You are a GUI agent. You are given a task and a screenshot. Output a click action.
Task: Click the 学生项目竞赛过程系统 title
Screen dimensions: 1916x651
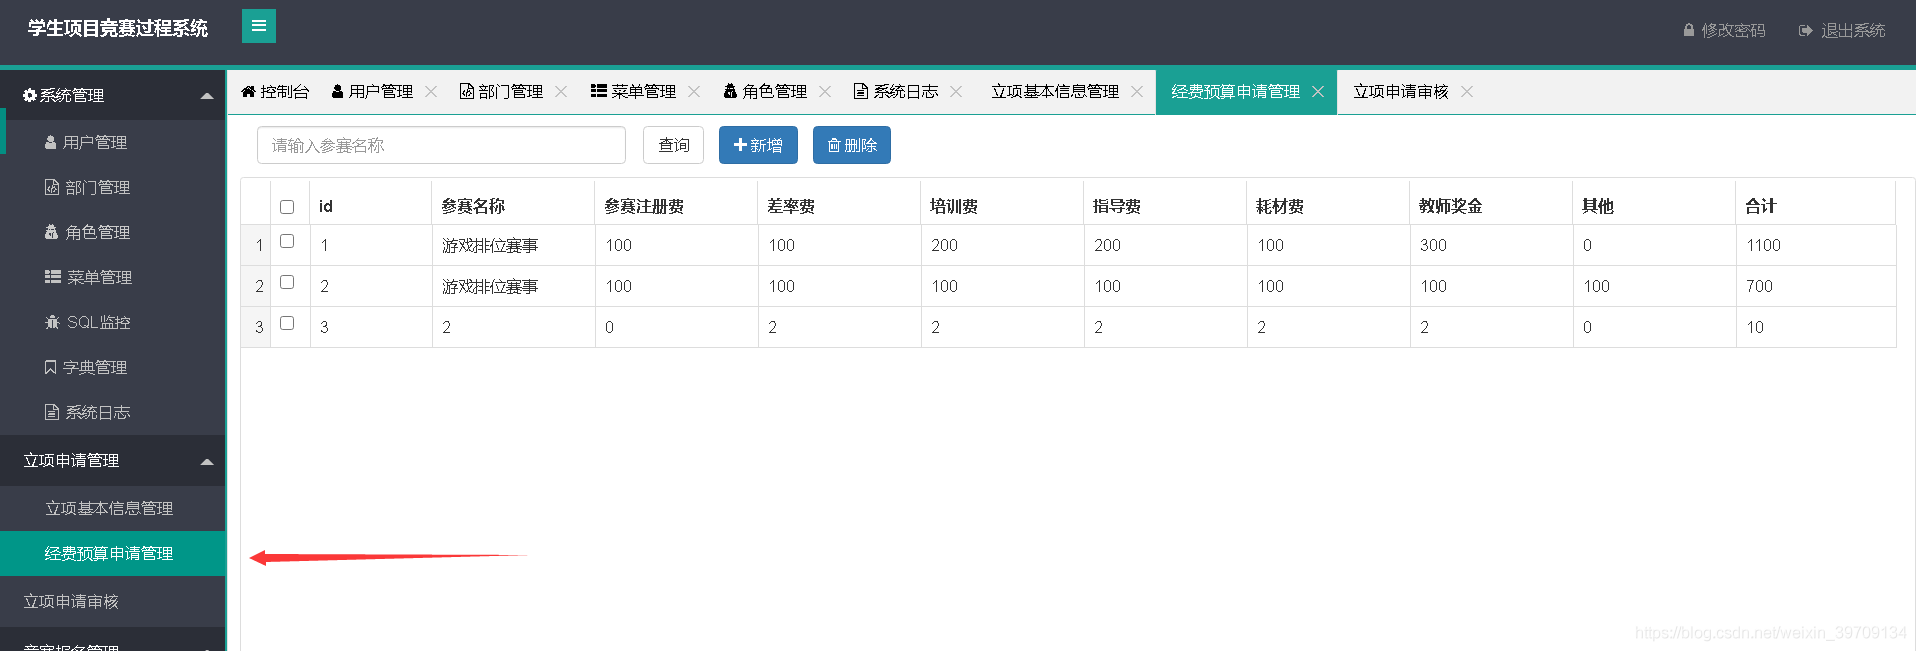click(x=118, y=28)
